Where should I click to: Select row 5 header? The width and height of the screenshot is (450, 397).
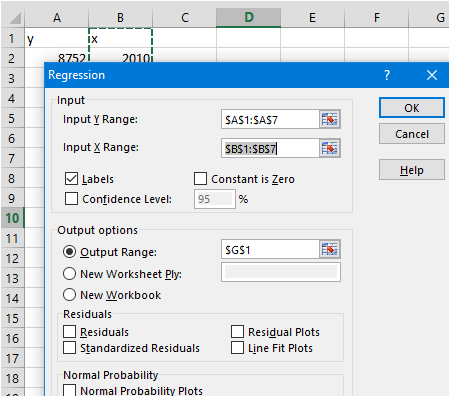pos(12,118)
